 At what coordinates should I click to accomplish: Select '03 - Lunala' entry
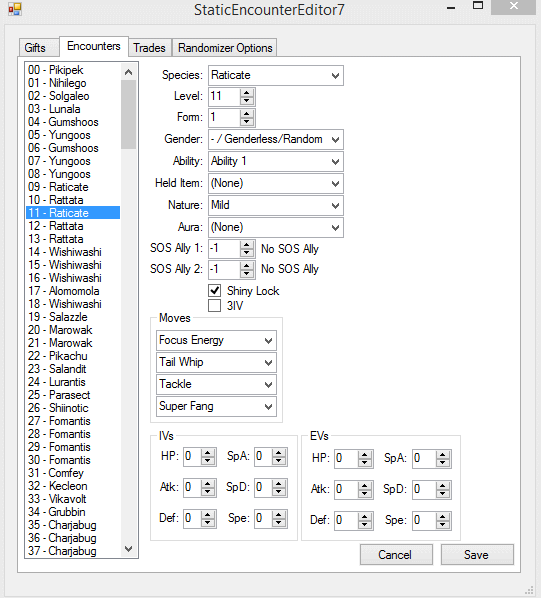73,109
